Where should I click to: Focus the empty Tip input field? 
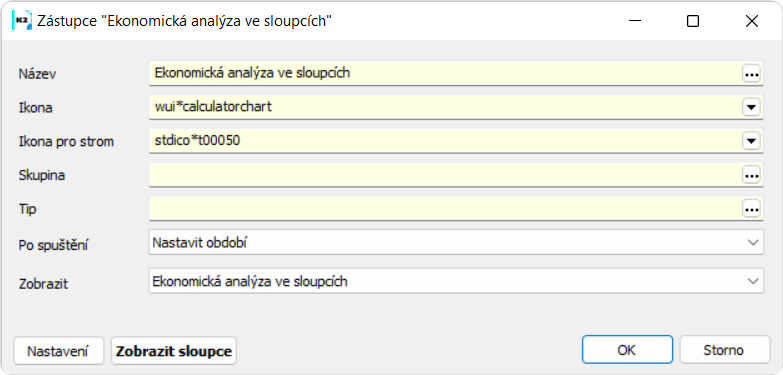point(444,209)
